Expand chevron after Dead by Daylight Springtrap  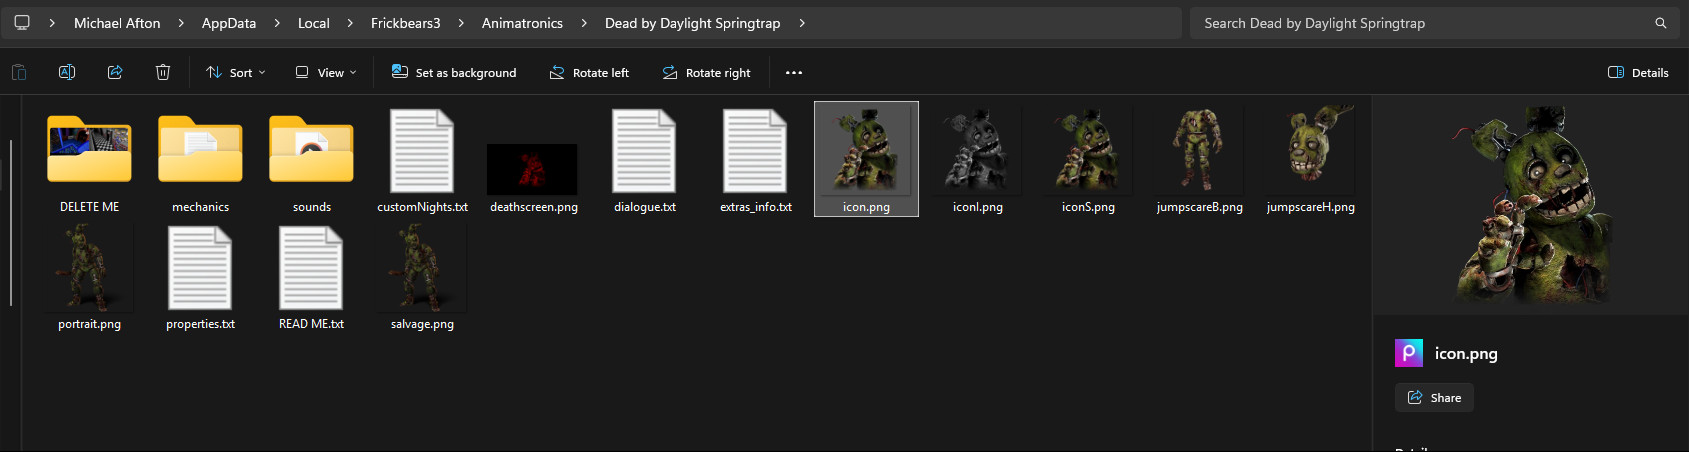pos(802,23)
